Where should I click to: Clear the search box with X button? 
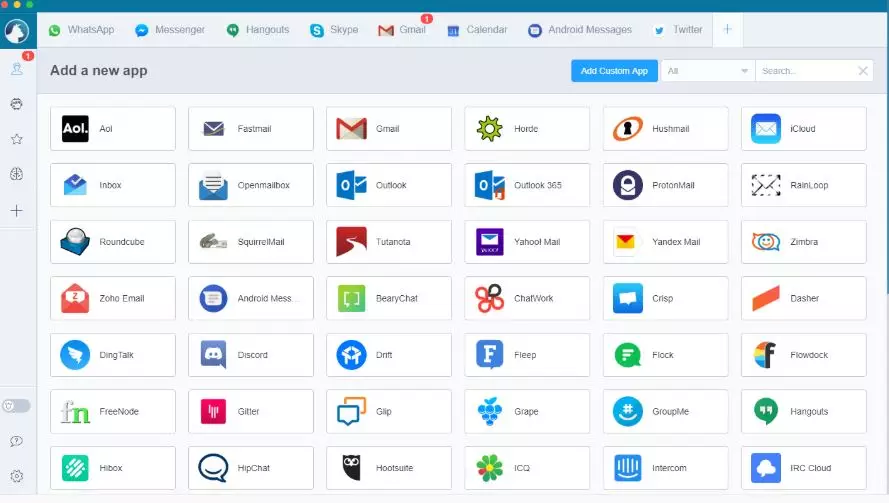(863, 71)
